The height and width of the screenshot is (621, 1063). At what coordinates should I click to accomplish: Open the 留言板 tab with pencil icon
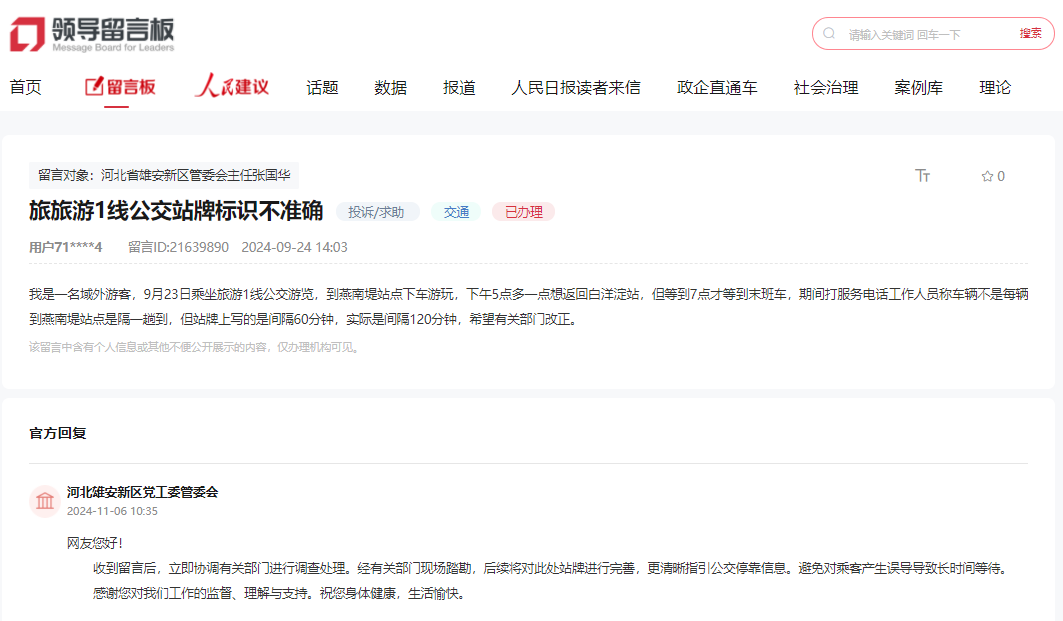tap(120, 87)
